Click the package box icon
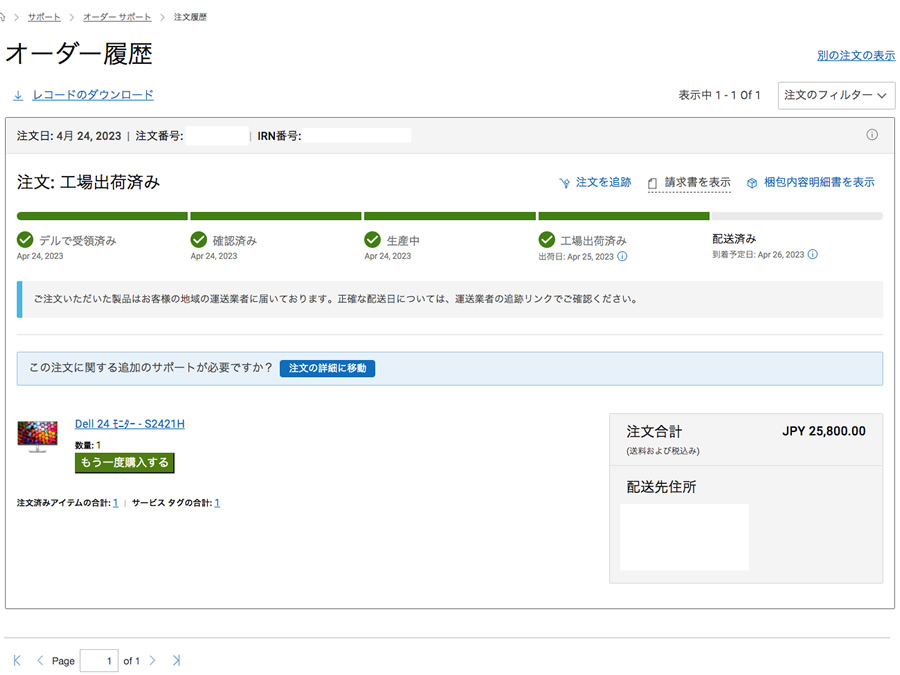Screen dimensions: 900x675 (752, 183)
